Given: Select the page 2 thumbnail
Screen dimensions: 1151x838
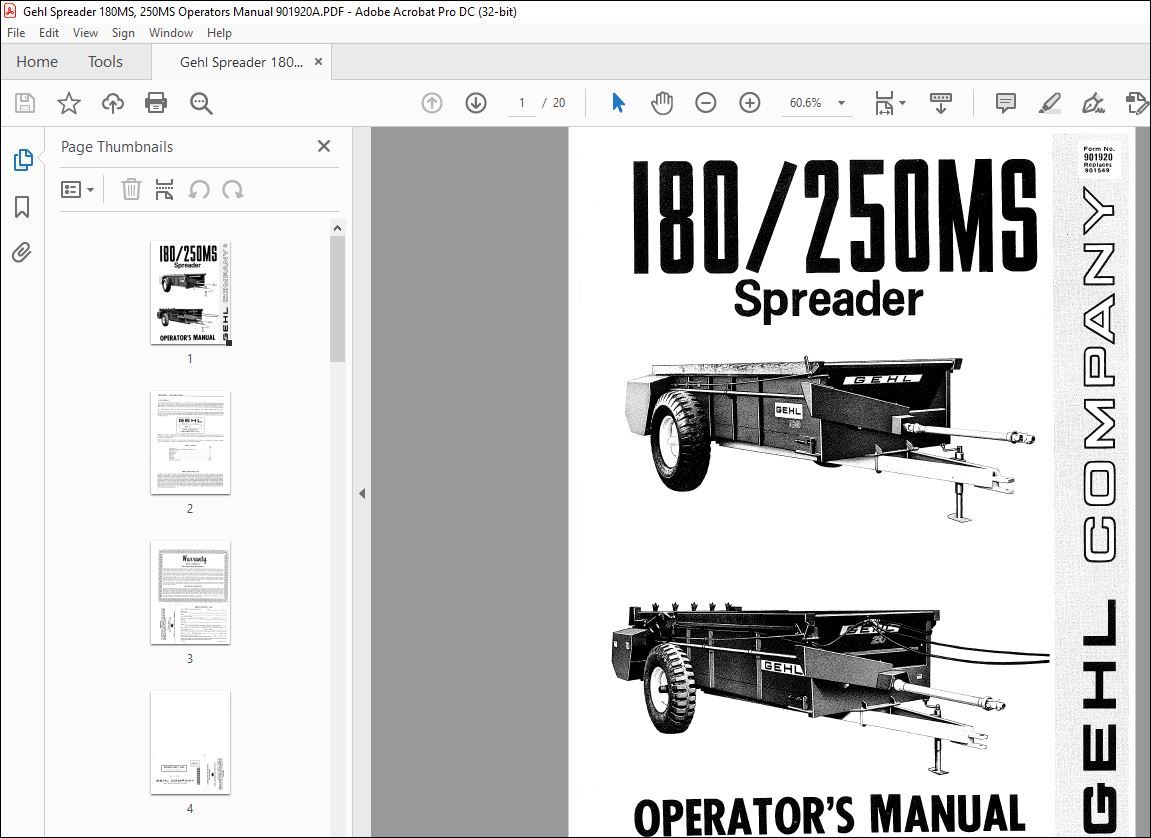Looking at the screenshot, I should coord(190,443).
